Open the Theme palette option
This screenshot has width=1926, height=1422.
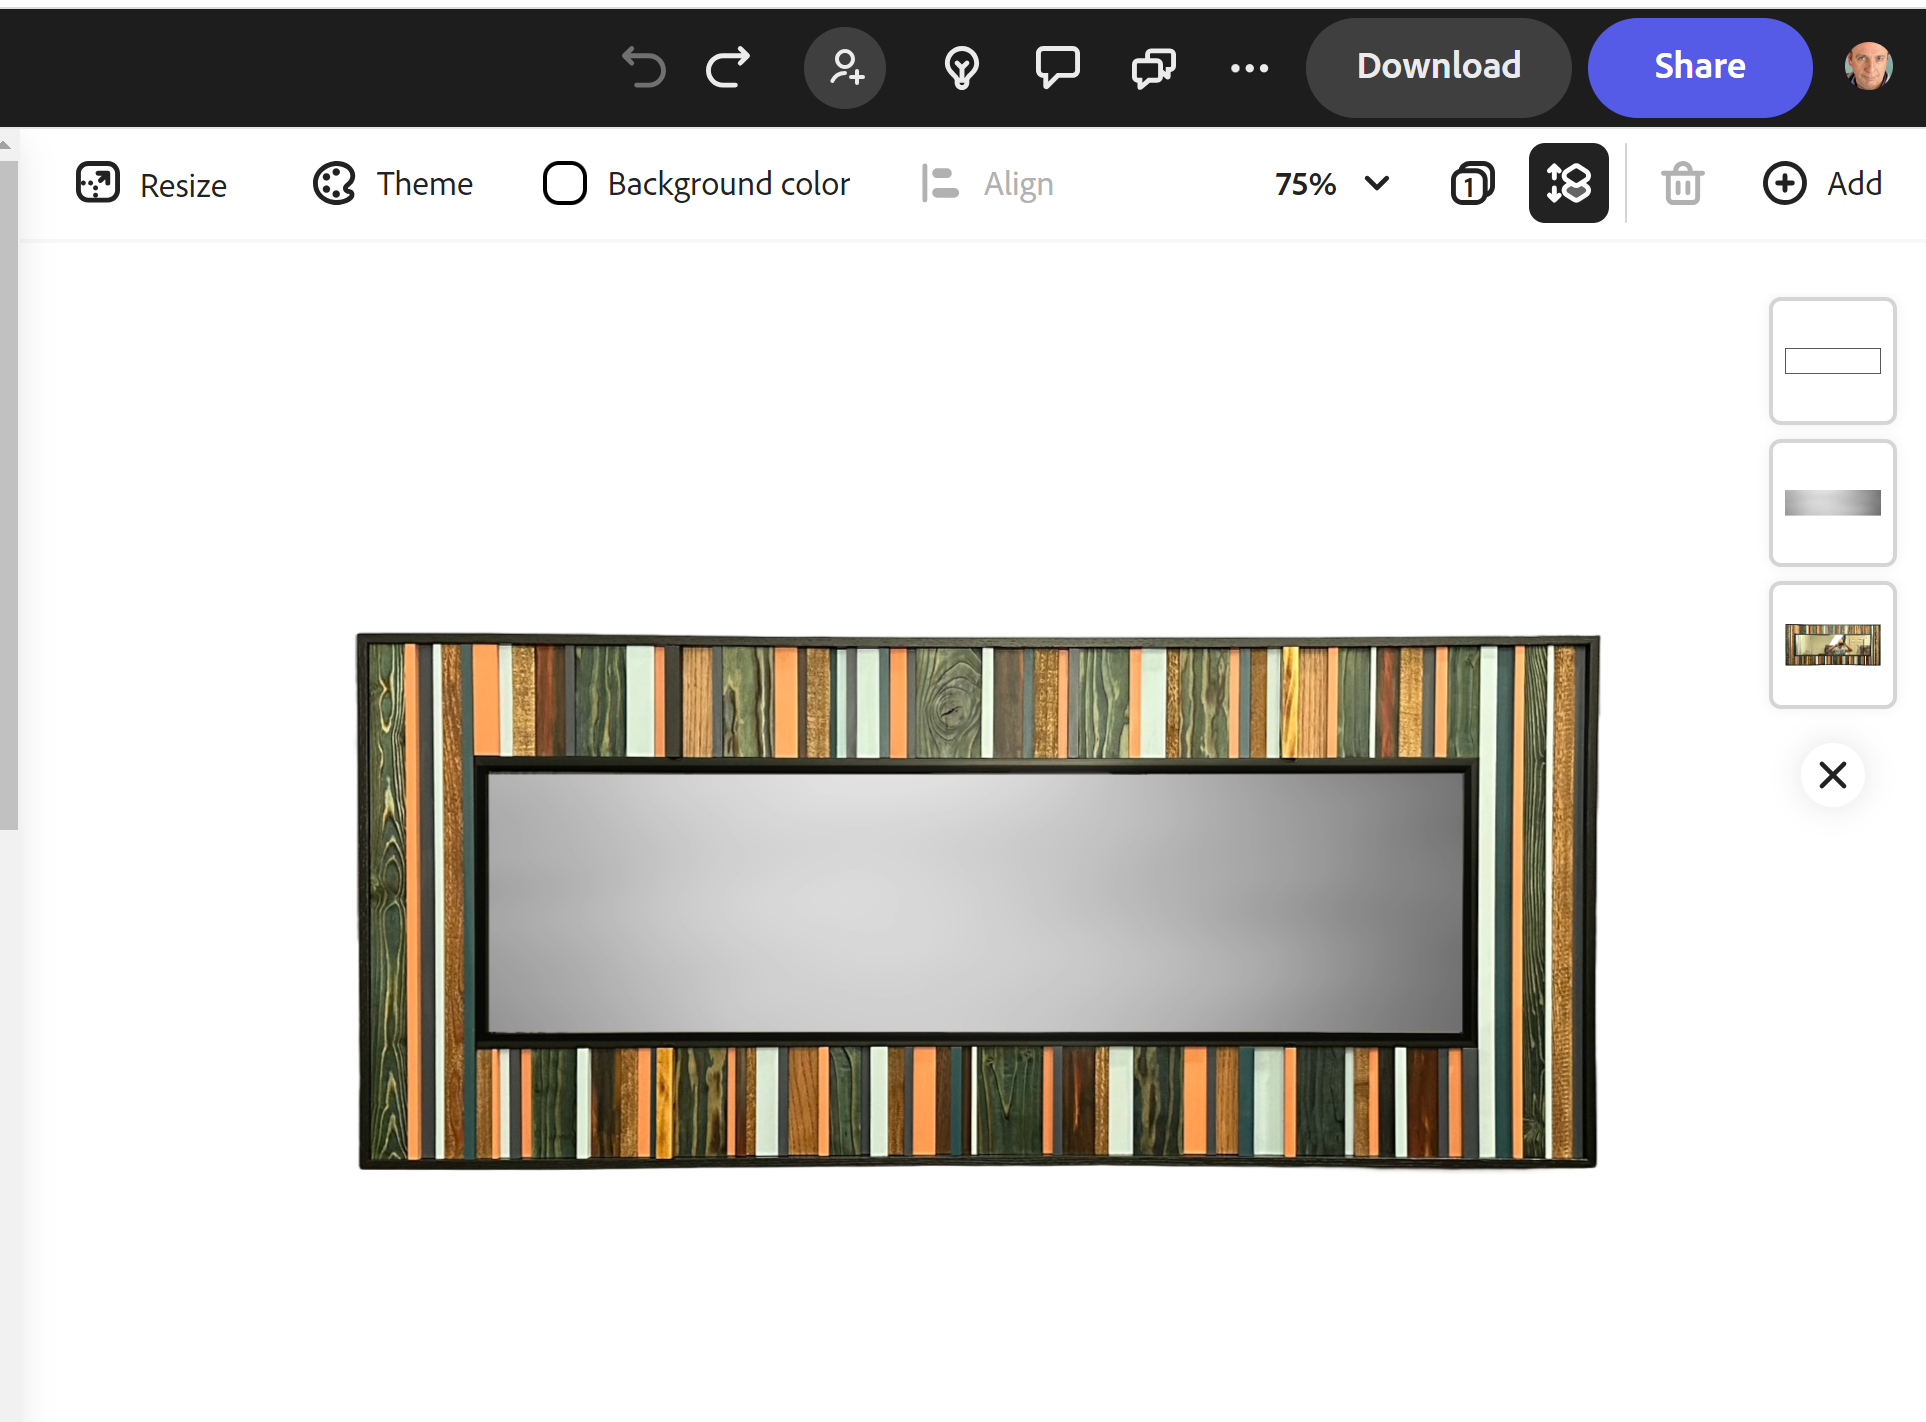pyautogui.click(x=393, y=184)
